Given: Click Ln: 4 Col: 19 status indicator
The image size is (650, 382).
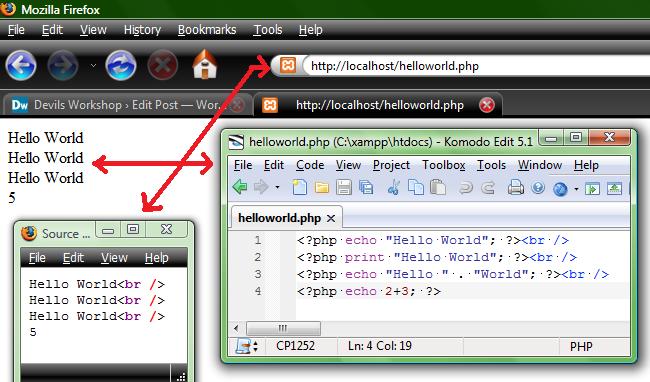Looking at the screenshot, I should (x=380, y=346).
